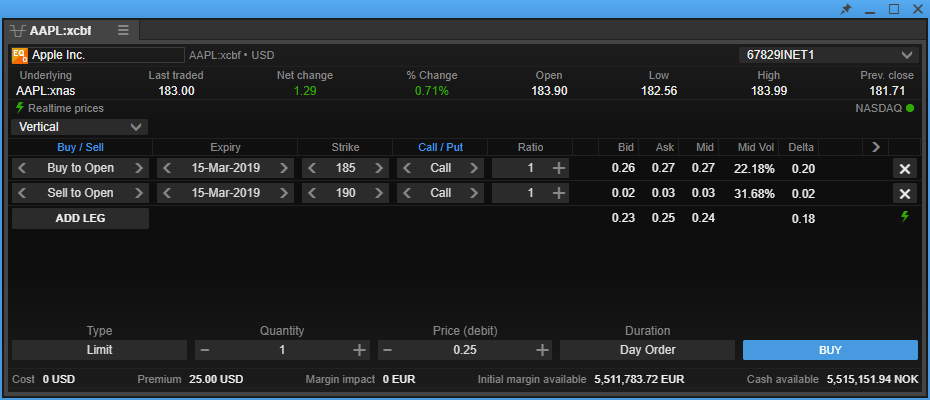Click left arrow of Call on Sell leg
This screenshot has width=930, height=400.
[407, 193]
